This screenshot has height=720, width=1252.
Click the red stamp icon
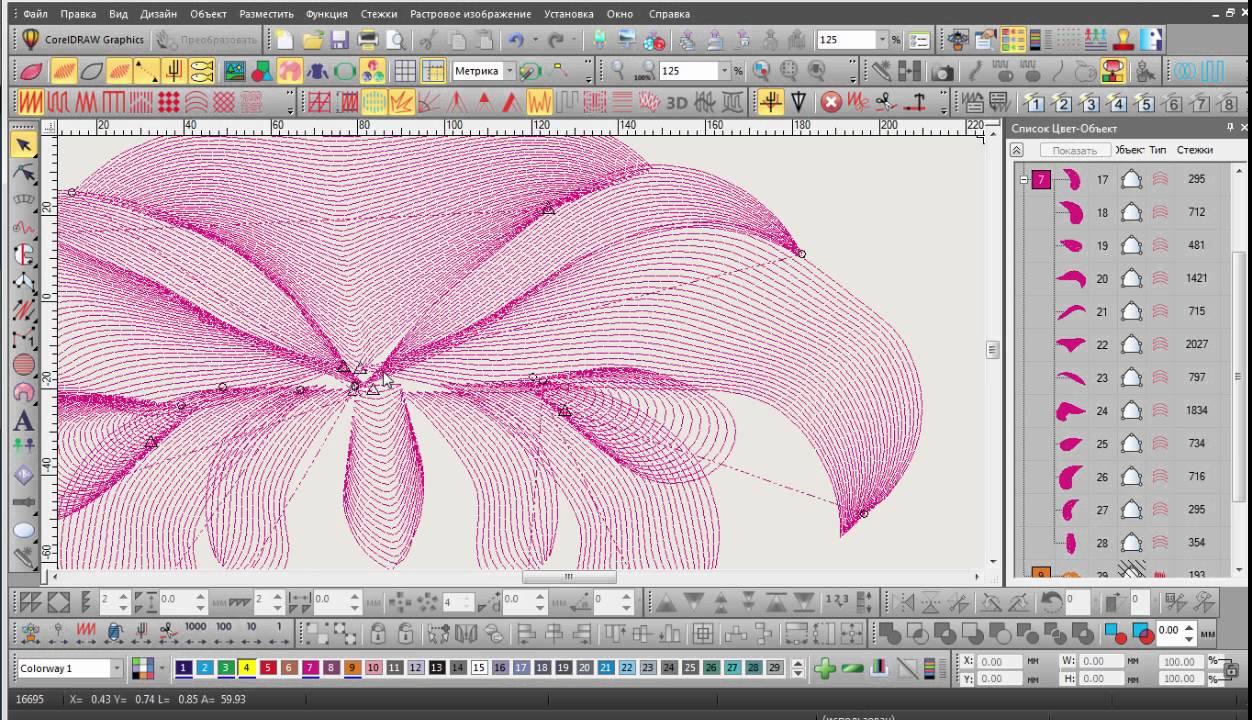1123,40
